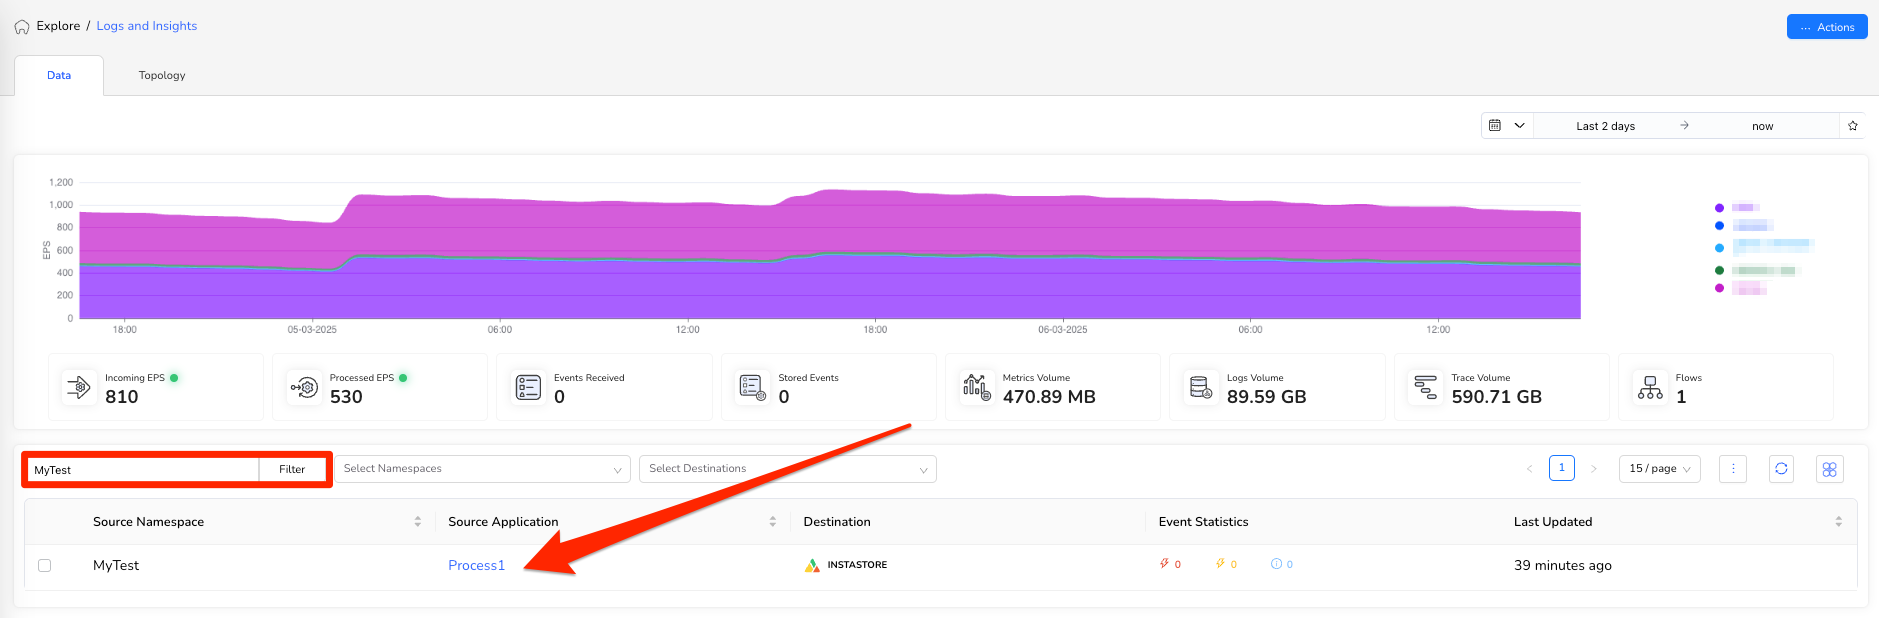Click the star icon beside the time range
This screenshot has width=1879, height=618.
(x=1853, y=126)
